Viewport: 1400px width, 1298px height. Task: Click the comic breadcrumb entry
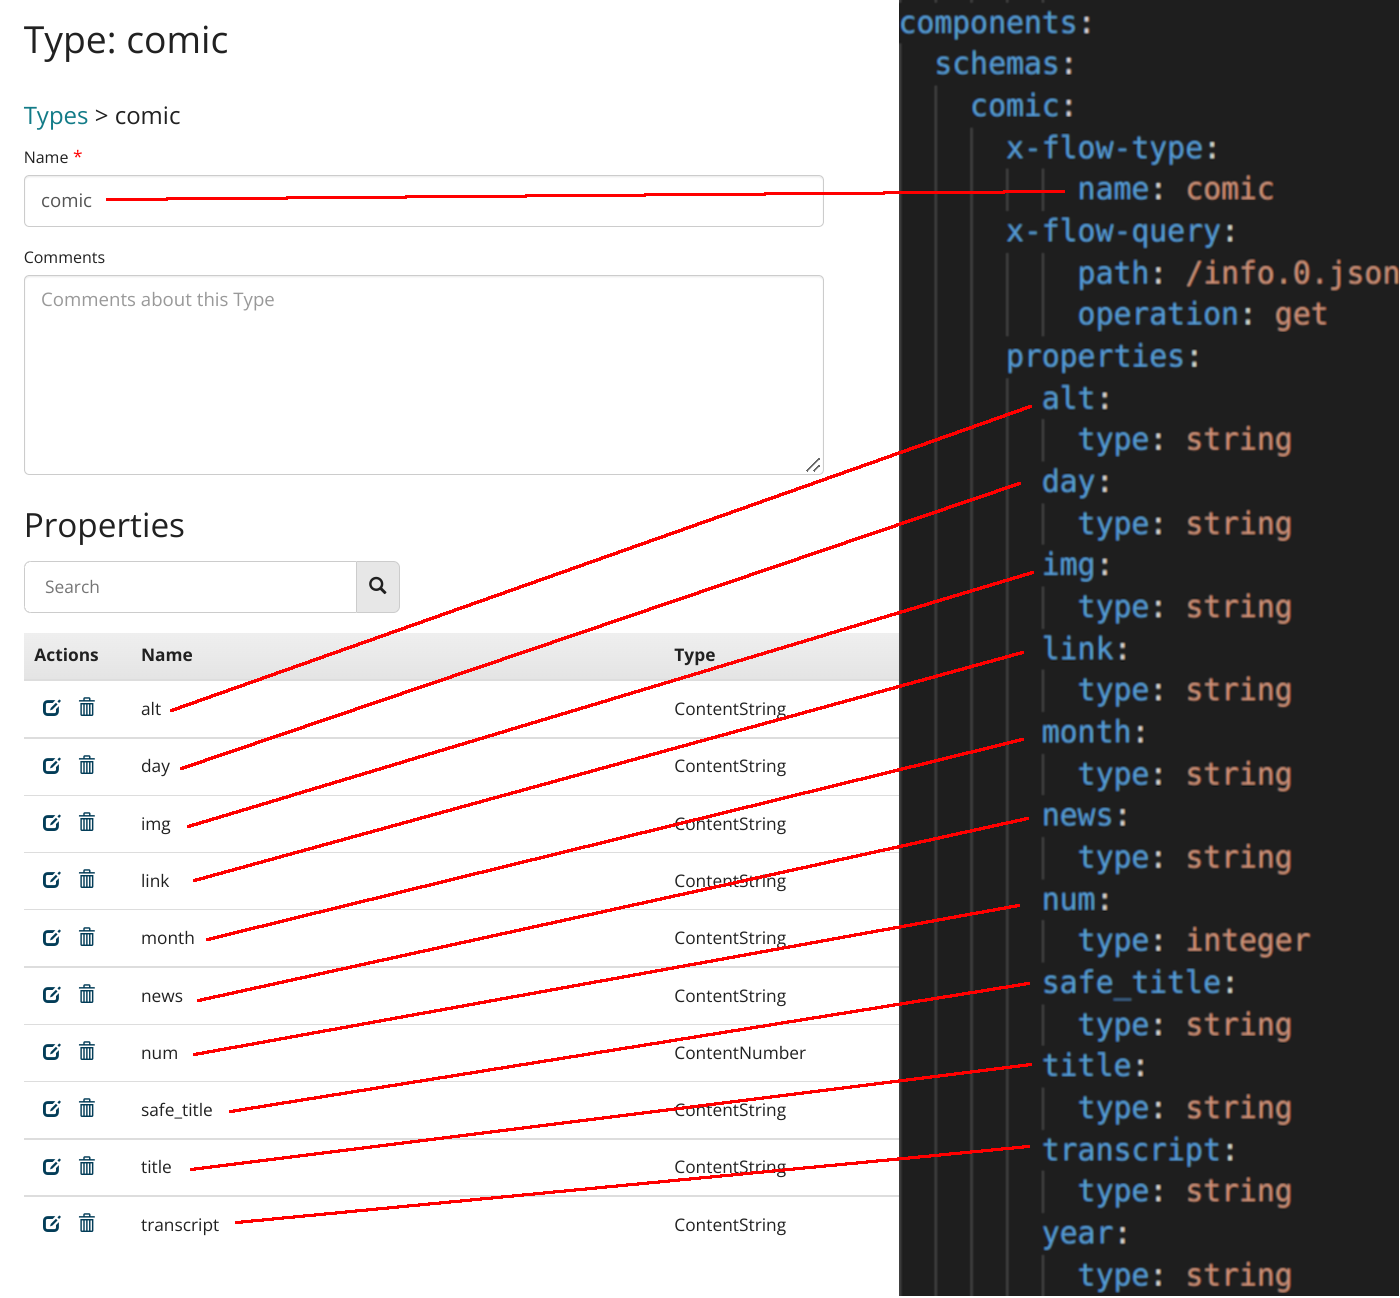click(x=147, y=116)
